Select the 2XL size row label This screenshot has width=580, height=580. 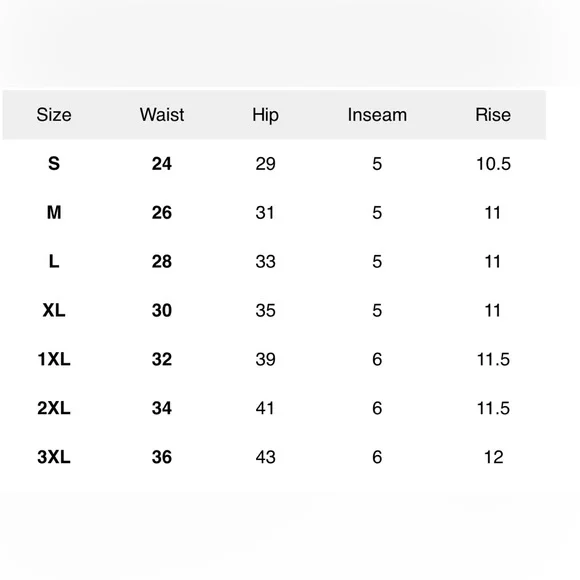[54, 408]
